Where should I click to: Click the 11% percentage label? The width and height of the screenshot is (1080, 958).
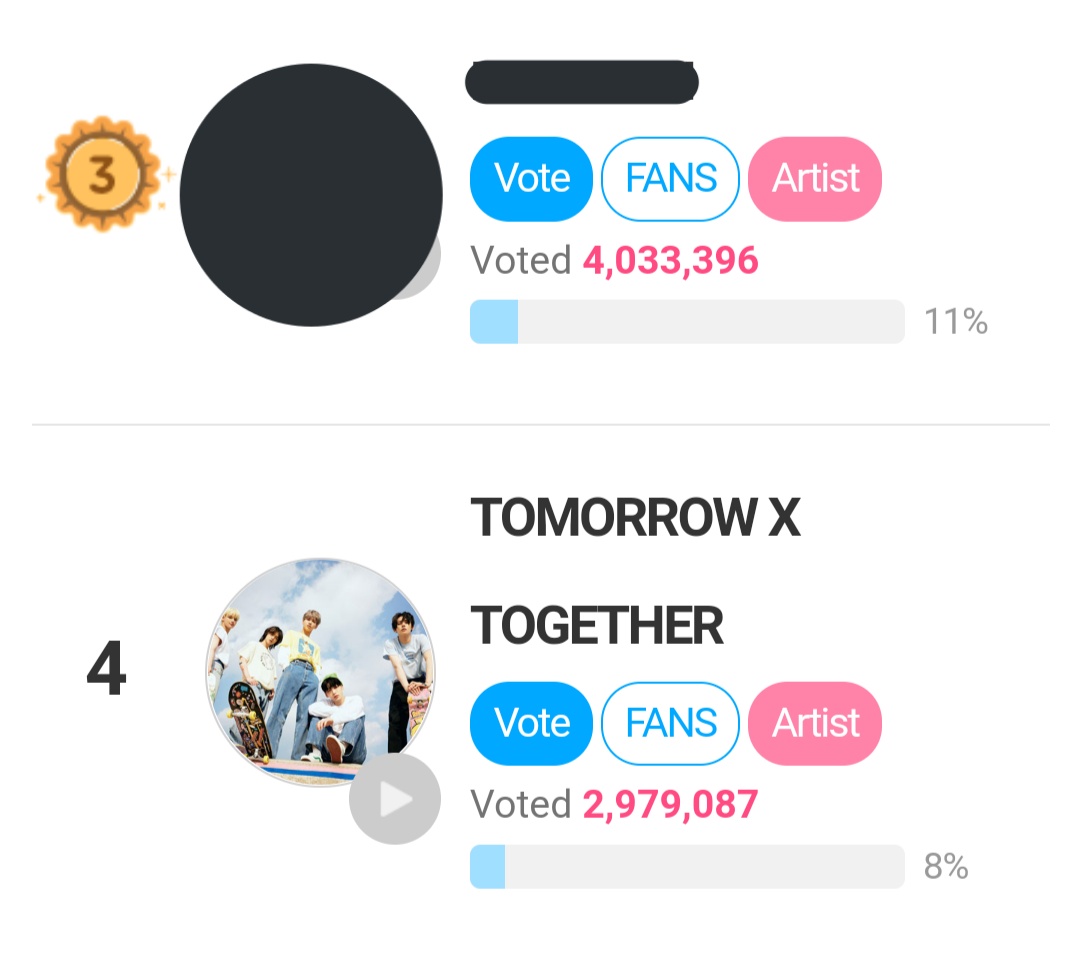click(x=956, y=322)
